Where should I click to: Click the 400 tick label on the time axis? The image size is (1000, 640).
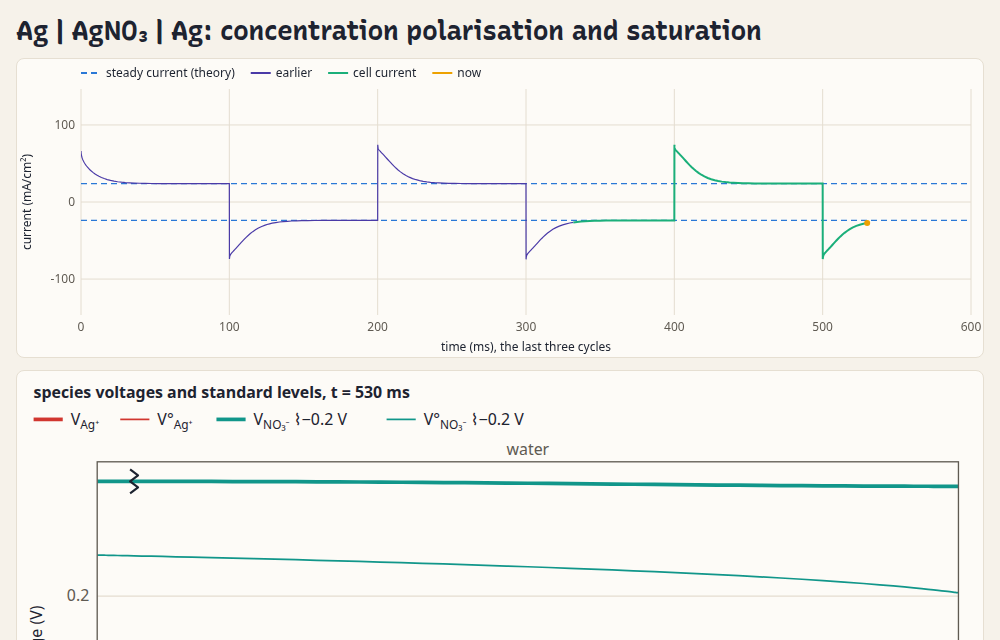tap(674, 327)
